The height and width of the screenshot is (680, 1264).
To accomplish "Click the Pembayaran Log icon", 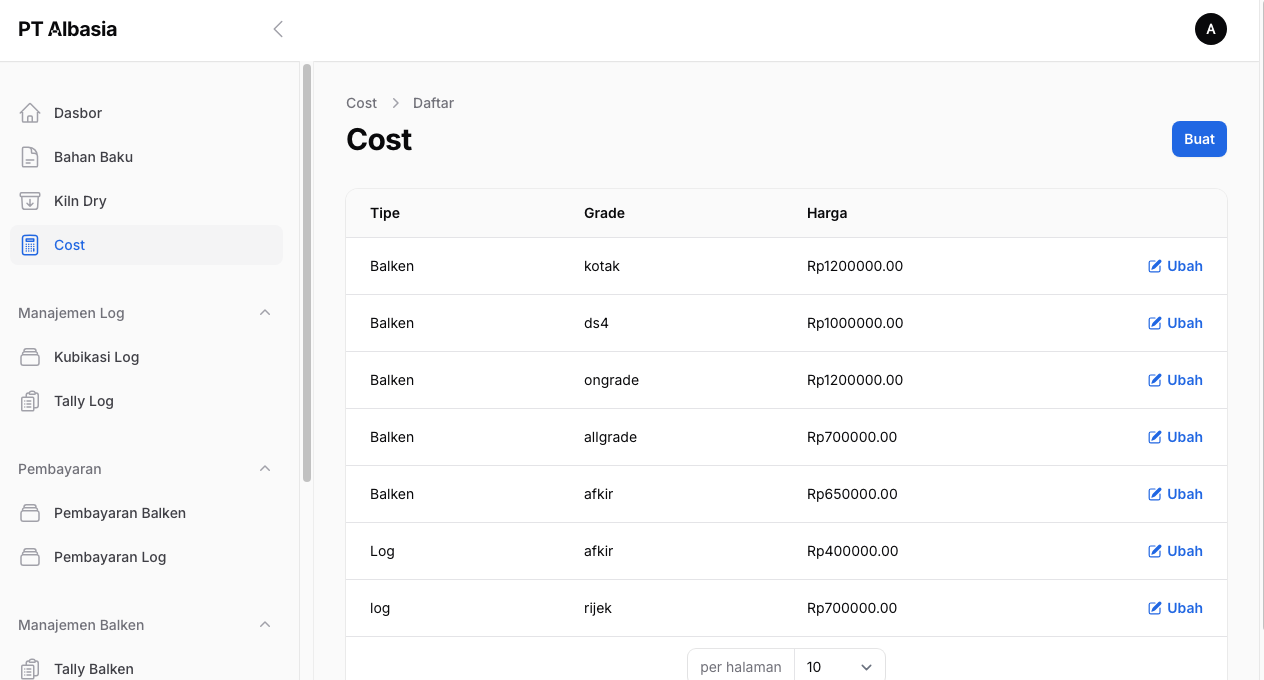I will (30, 557).
